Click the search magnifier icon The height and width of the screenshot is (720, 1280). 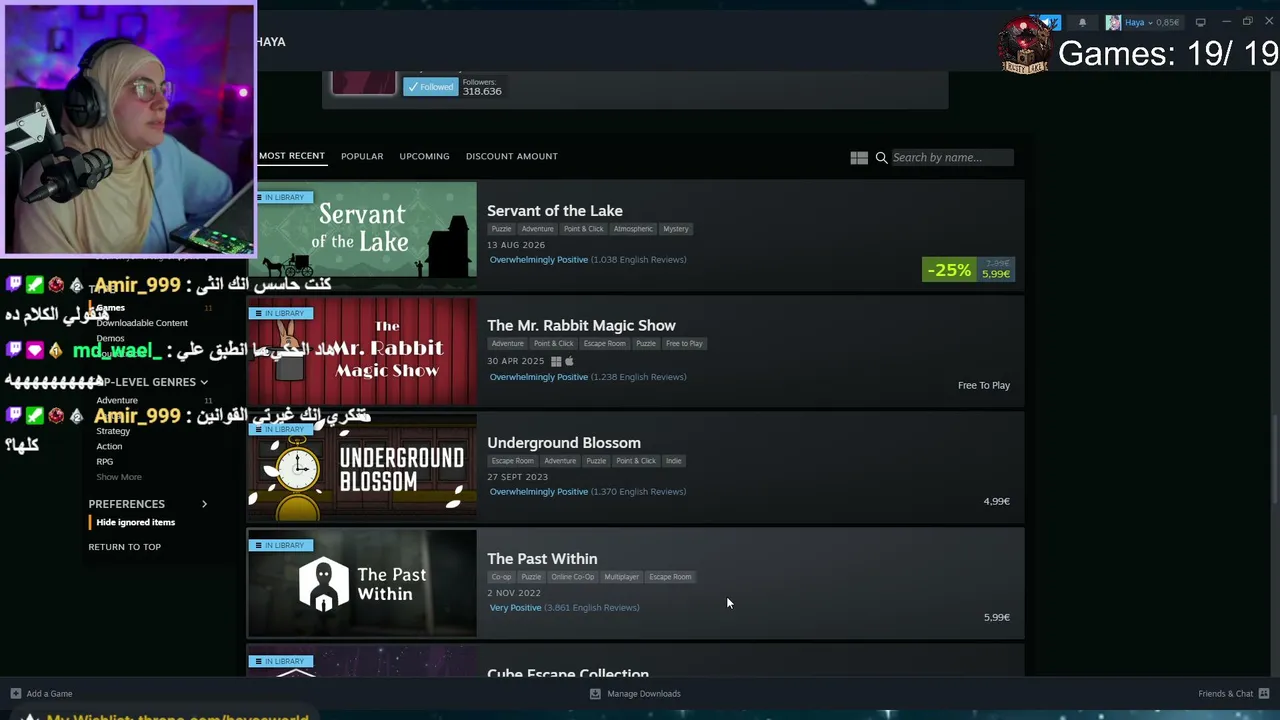coord(881,157)
